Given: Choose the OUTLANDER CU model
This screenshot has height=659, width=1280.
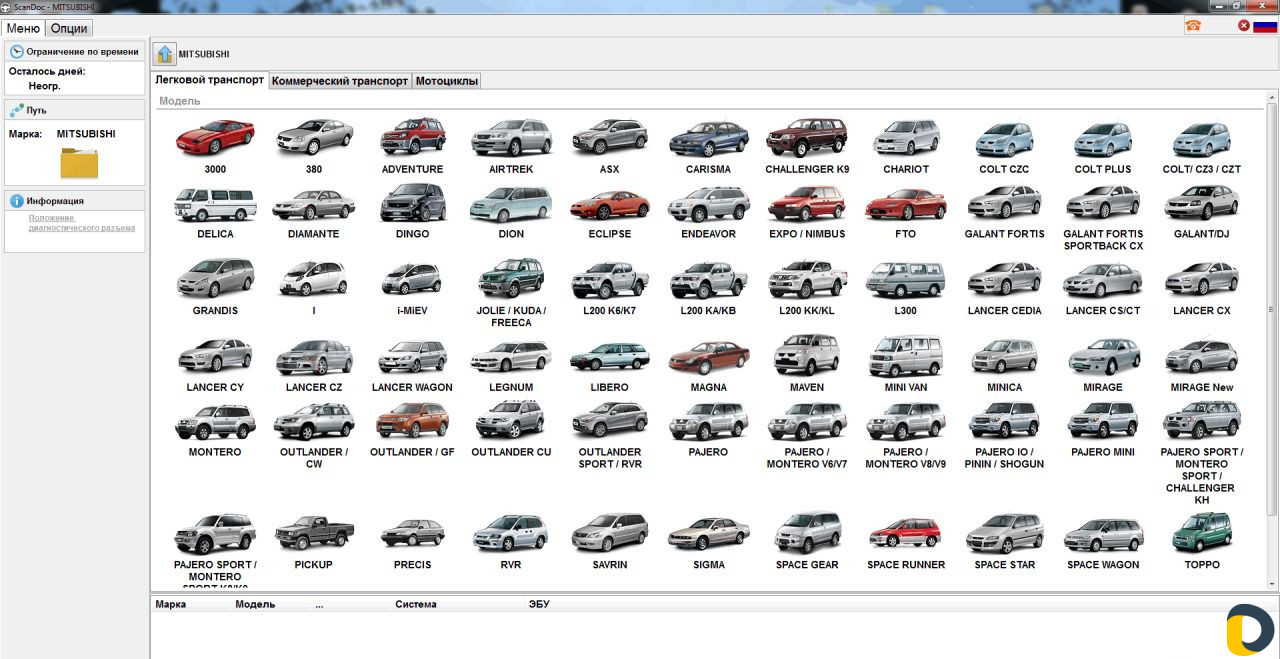Looking at the screenshot, I should pos(511,420).
